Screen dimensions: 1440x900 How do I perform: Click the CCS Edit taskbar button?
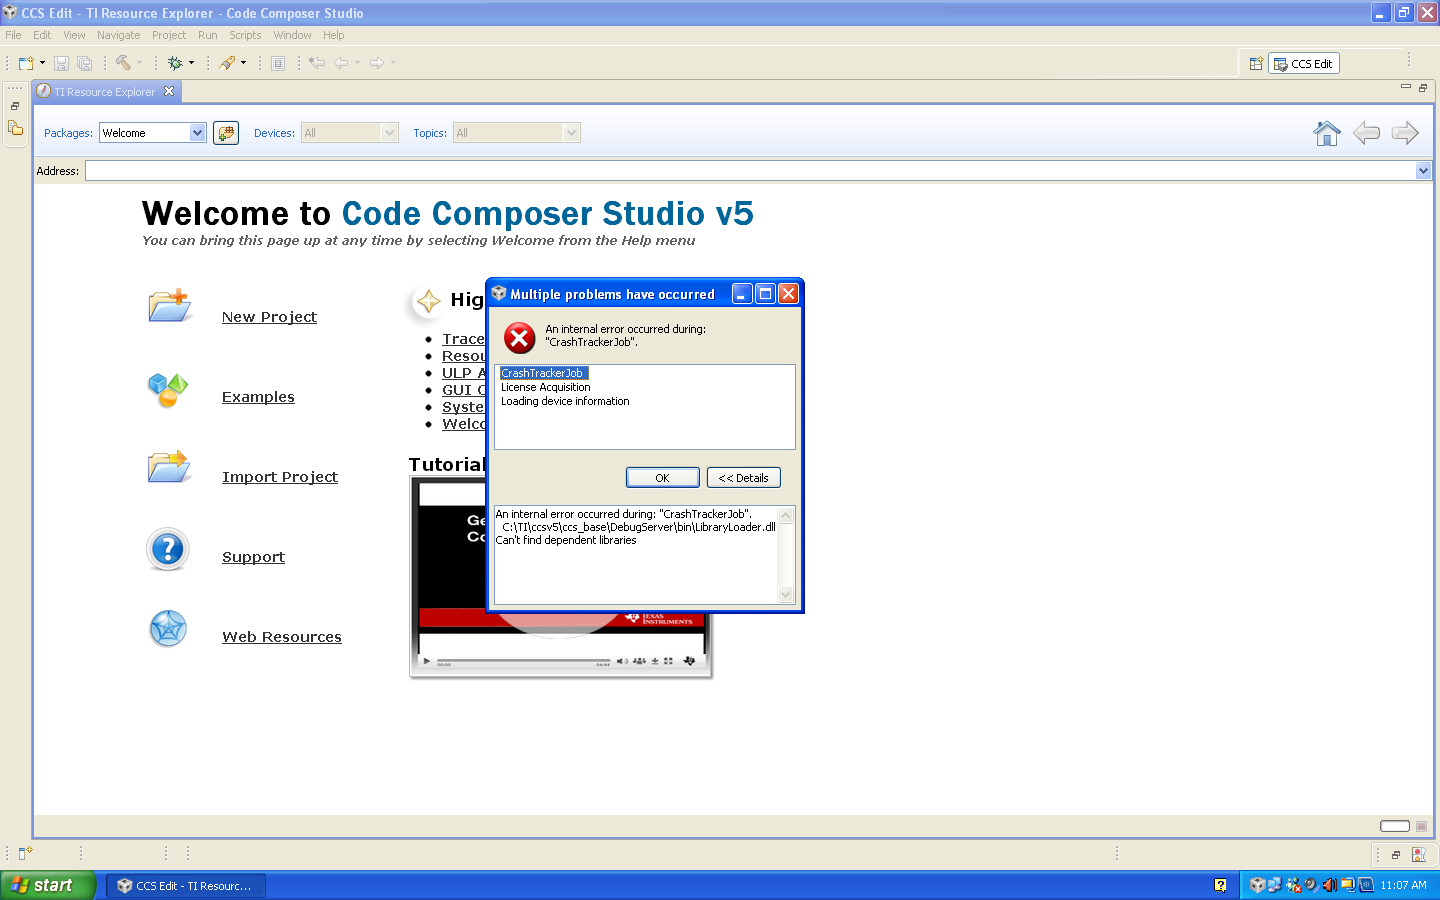pyautogui.click(x=186, y=885)
